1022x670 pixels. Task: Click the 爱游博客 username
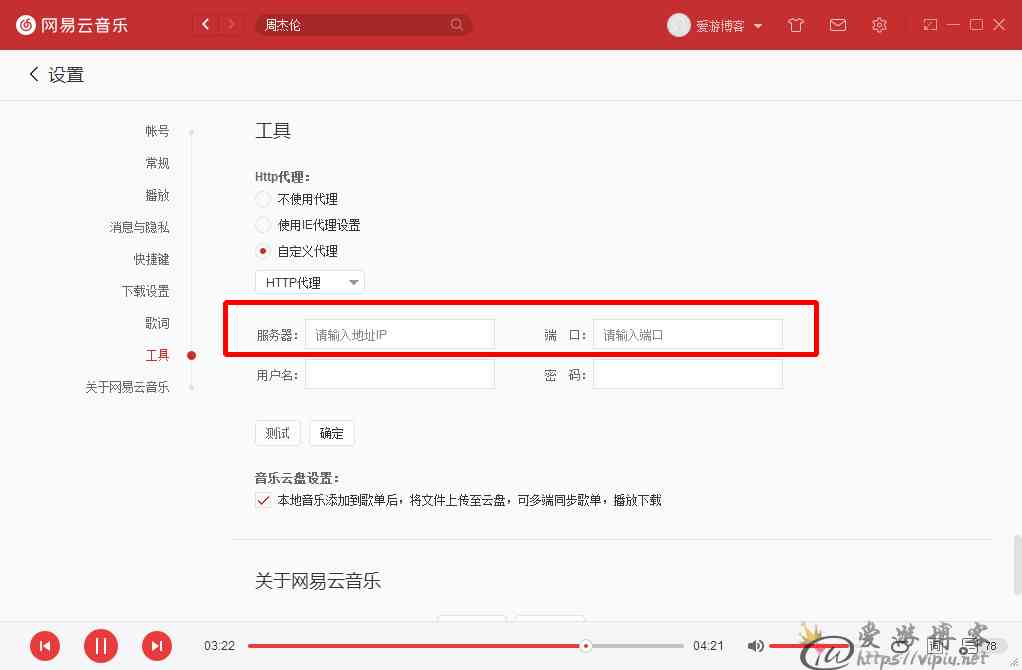click(x=720, y=26)
